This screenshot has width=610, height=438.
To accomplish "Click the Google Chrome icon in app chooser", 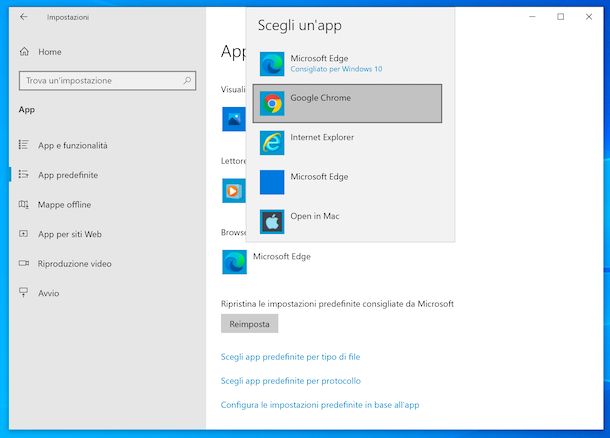I will [x=272, y=104].
